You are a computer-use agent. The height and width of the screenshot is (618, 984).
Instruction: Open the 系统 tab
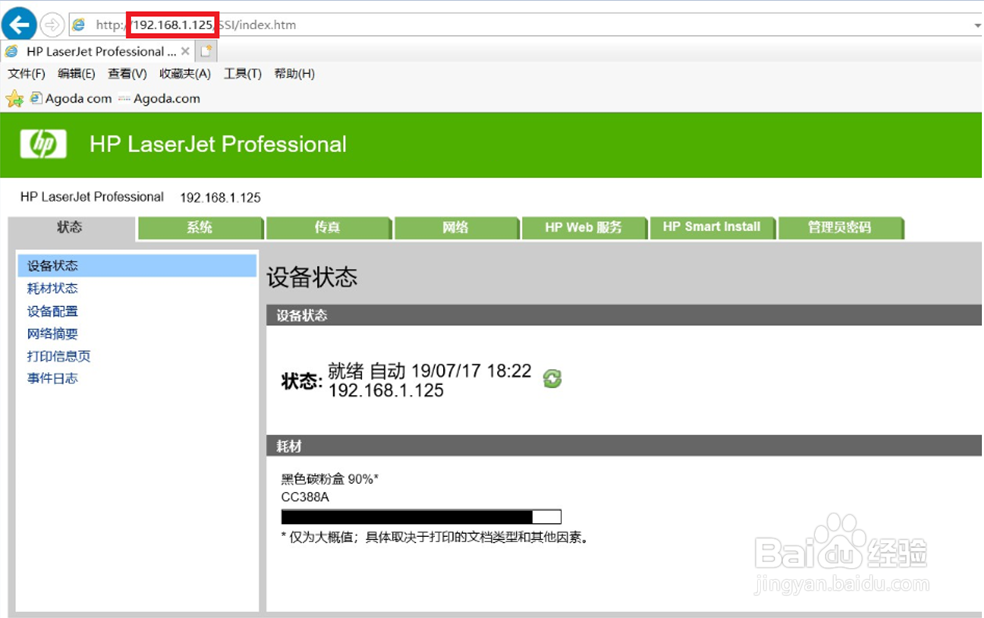[x=199, y=228]
